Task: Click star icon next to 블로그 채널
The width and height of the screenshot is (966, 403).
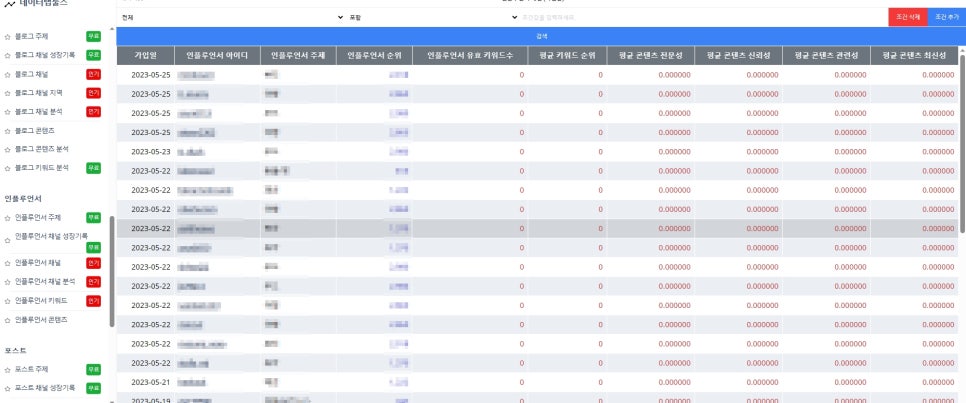Action: pos(8,74)
